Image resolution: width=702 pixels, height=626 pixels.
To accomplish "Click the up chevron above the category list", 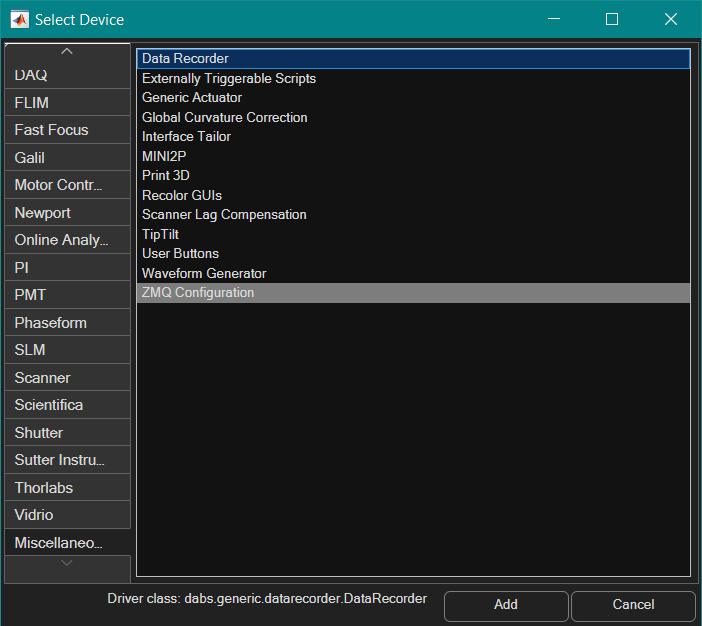I will point(67,51).
